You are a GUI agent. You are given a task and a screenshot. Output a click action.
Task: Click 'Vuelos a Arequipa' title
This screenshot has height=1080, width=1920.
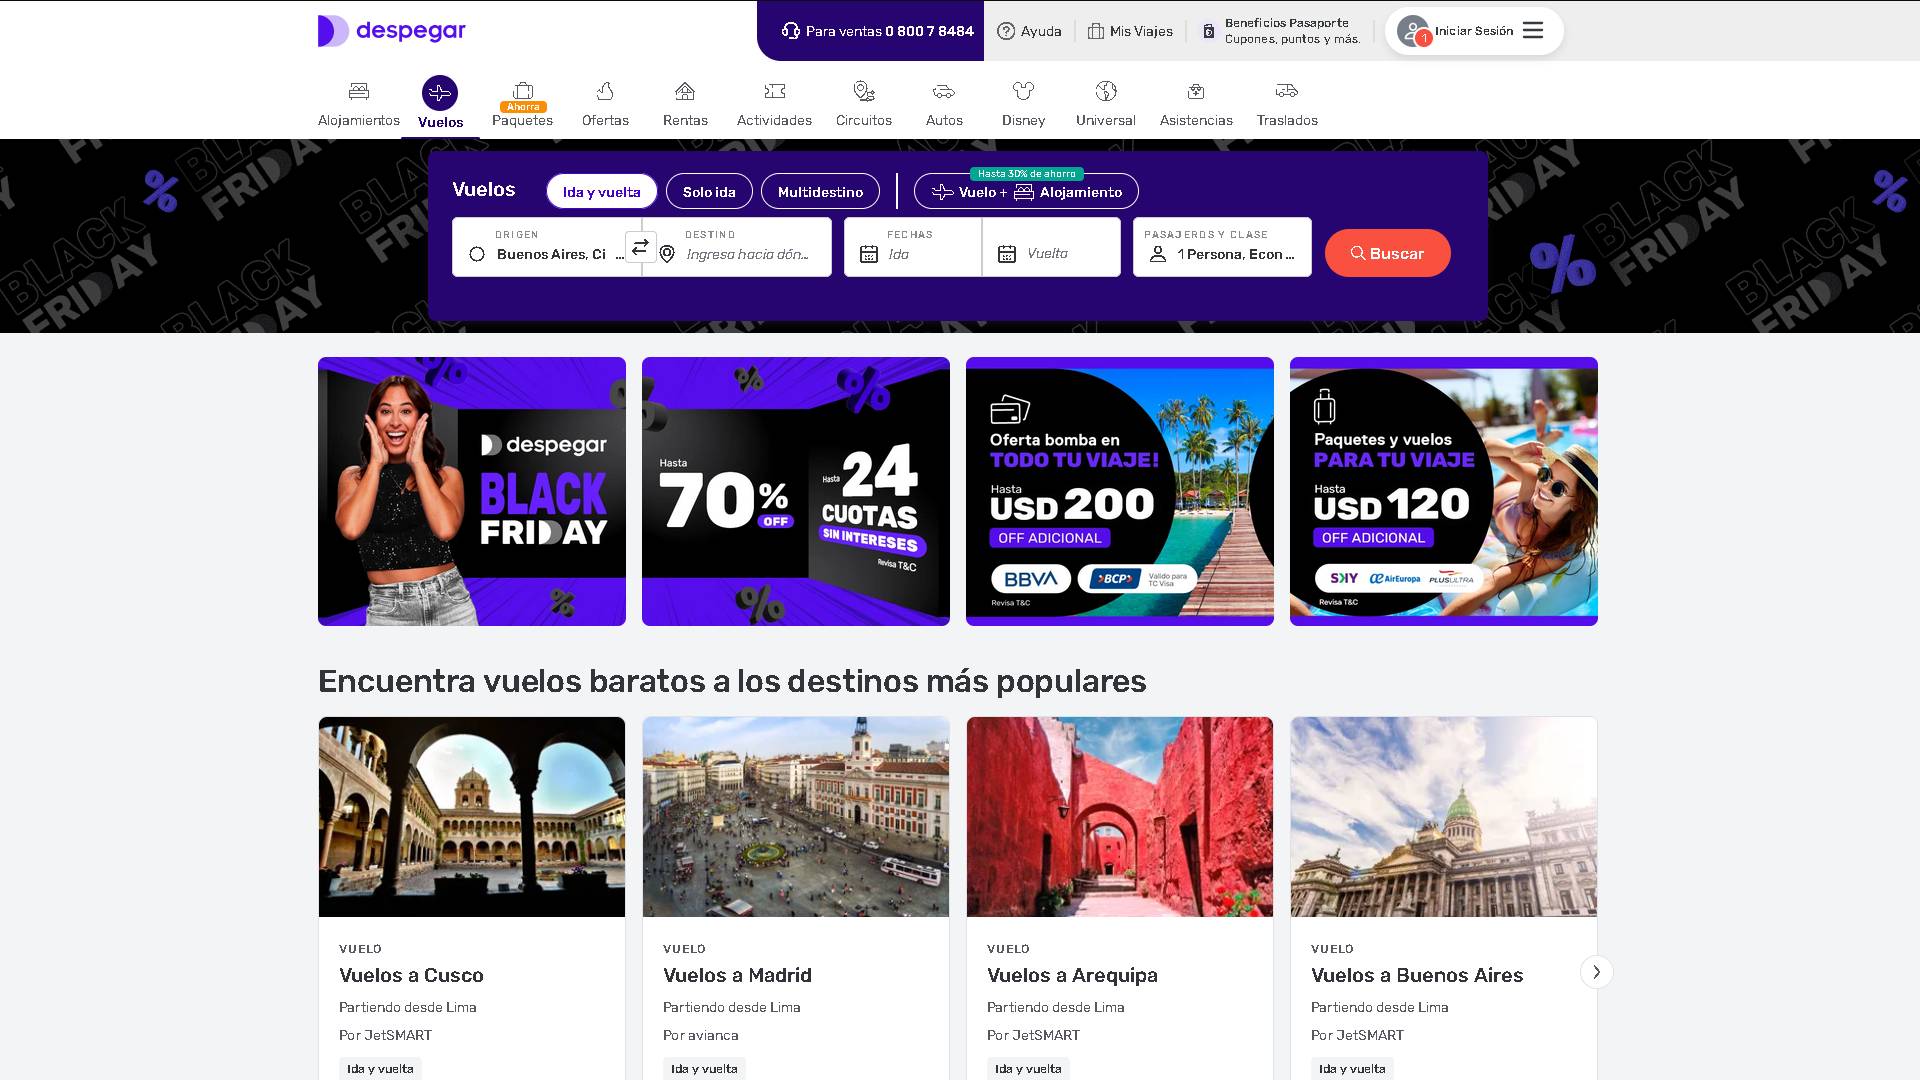tap(1072, 975)
